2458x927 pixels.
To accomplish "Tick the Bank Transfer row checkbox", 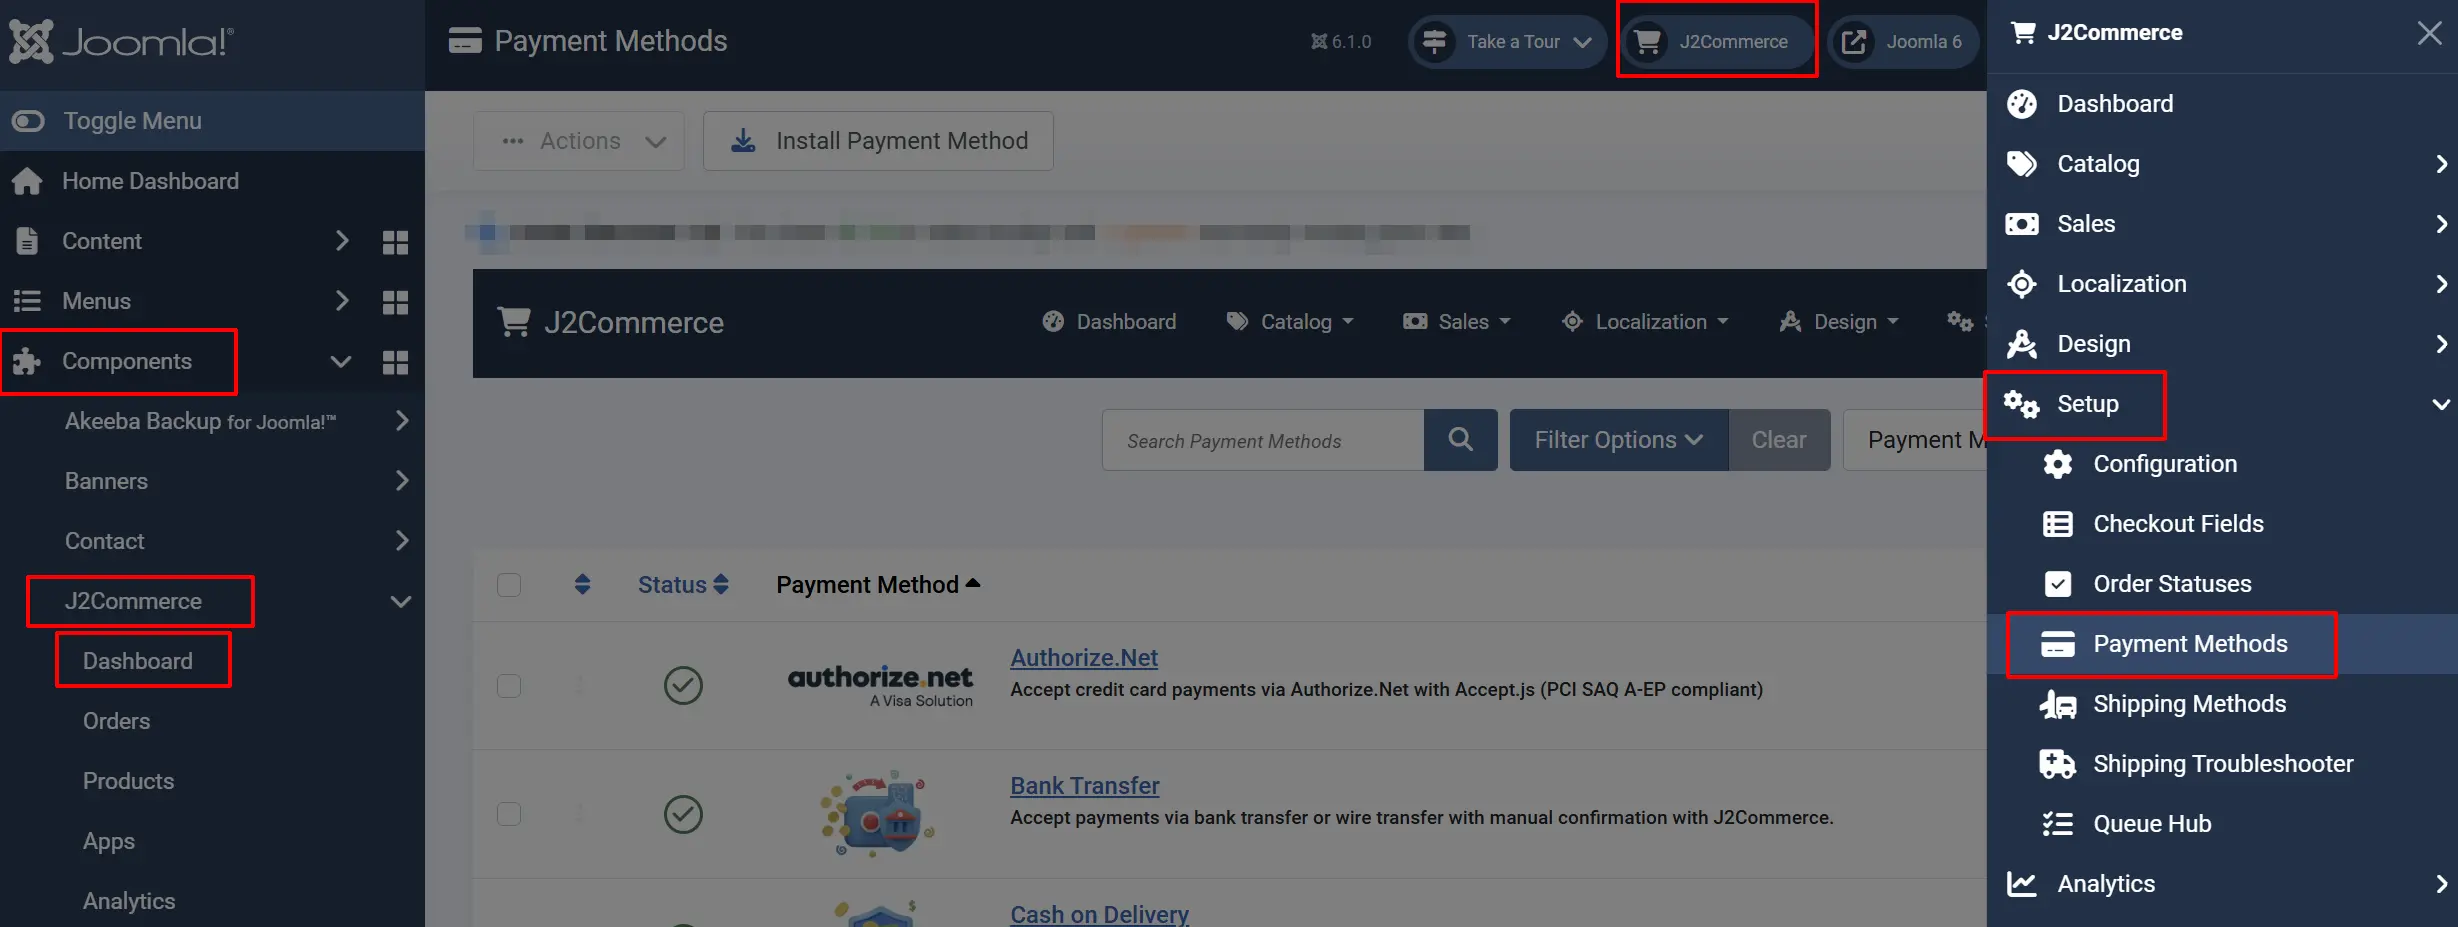I will 509,814.
